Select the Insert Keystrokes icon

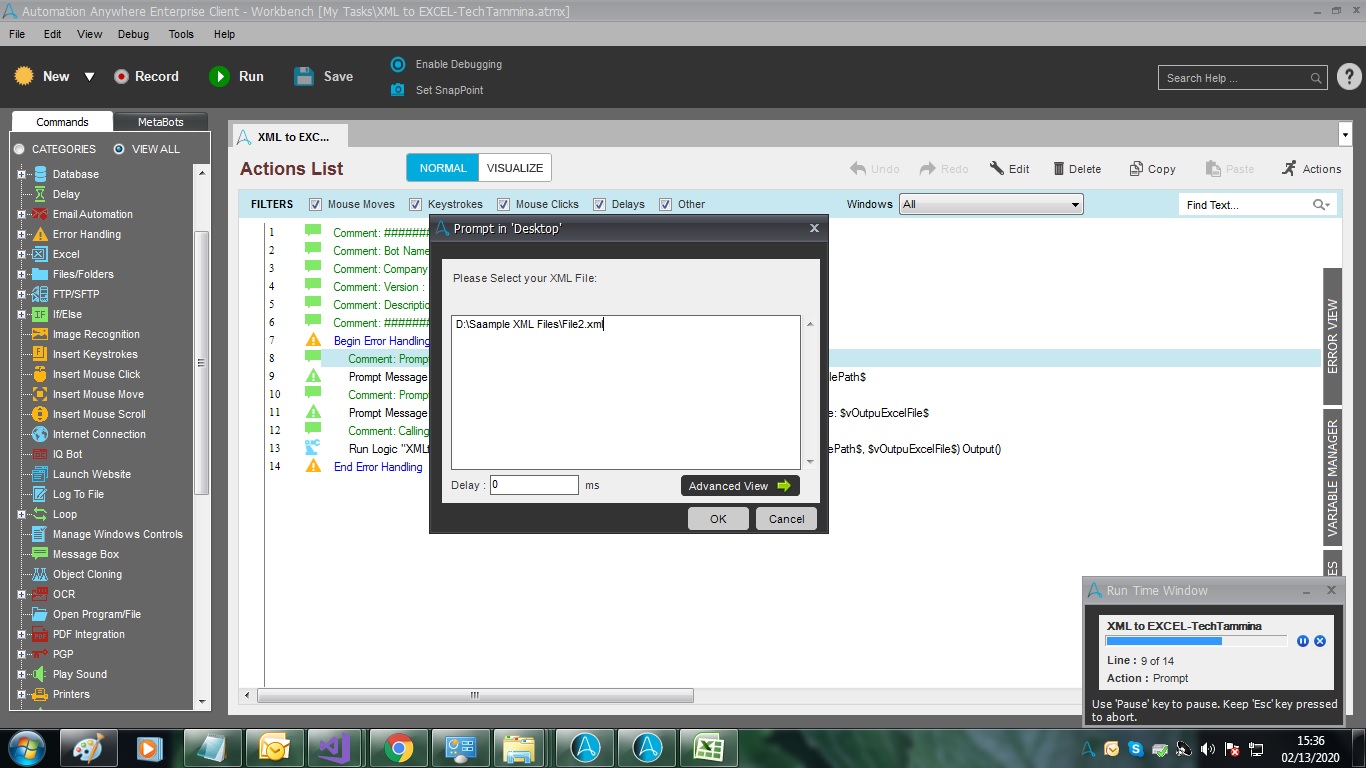[40, 354]
